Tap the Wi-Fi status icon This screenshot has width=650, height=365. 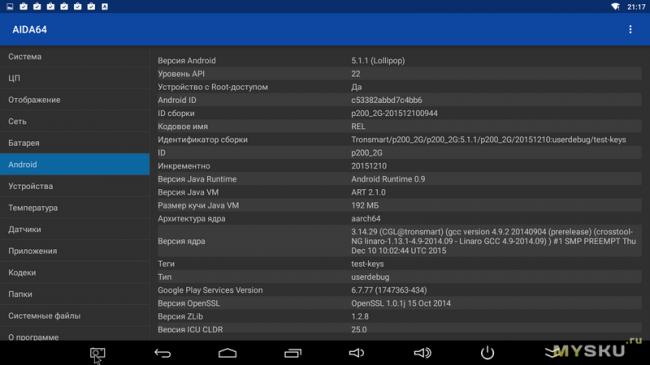coord(615,6)
